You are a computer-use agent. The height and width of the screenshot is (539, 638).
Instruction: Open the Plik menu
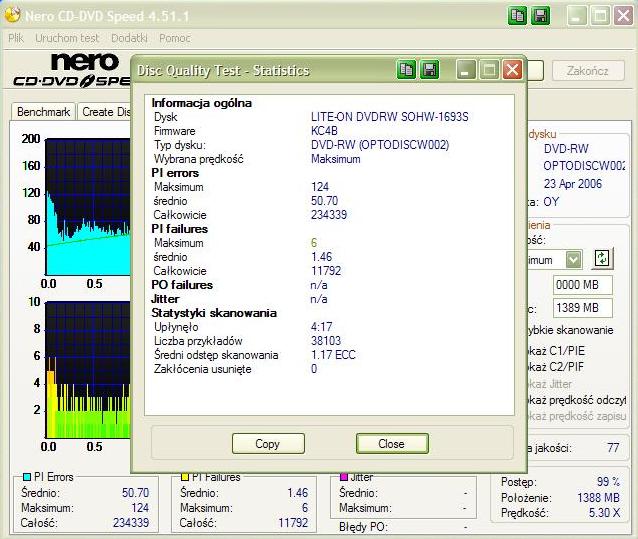click(16, 38)
